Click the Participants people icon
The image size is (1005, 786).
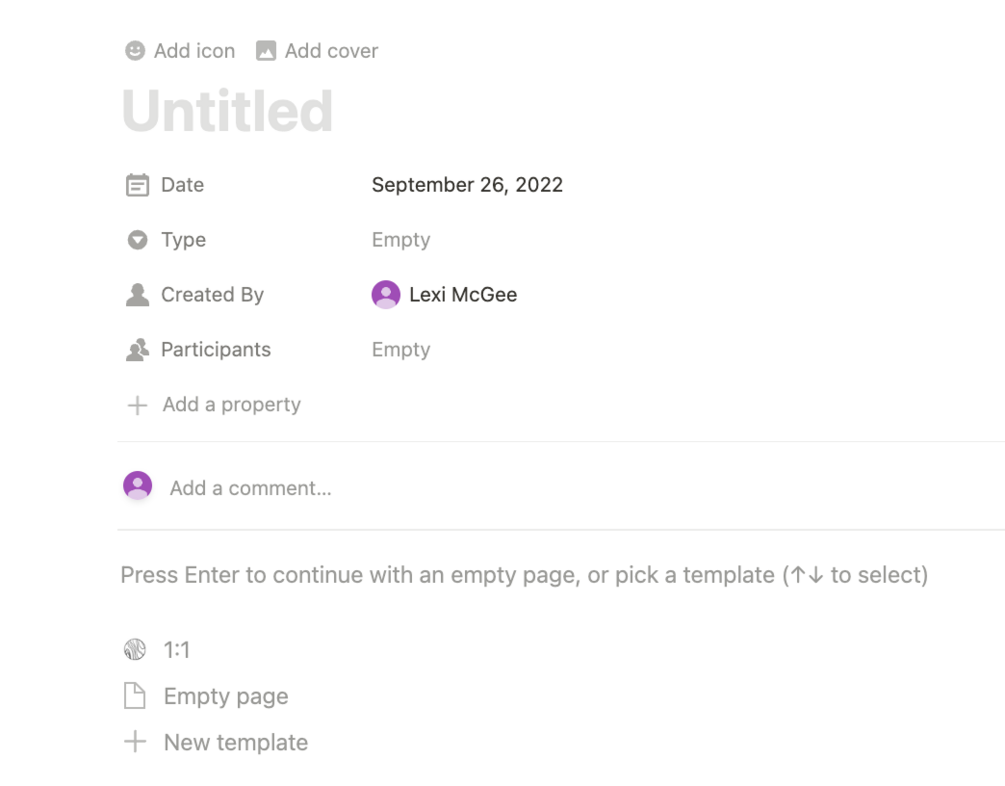coord(137,350)
